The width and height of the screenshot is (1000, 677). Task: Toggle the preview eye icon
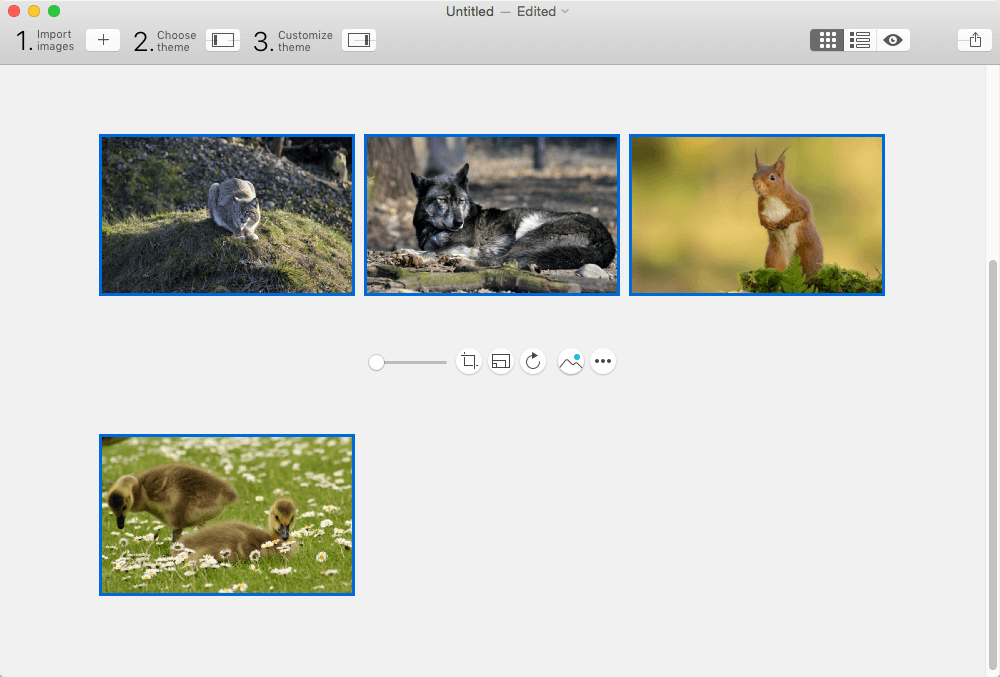pyautogui.click(x=893, y=40)
